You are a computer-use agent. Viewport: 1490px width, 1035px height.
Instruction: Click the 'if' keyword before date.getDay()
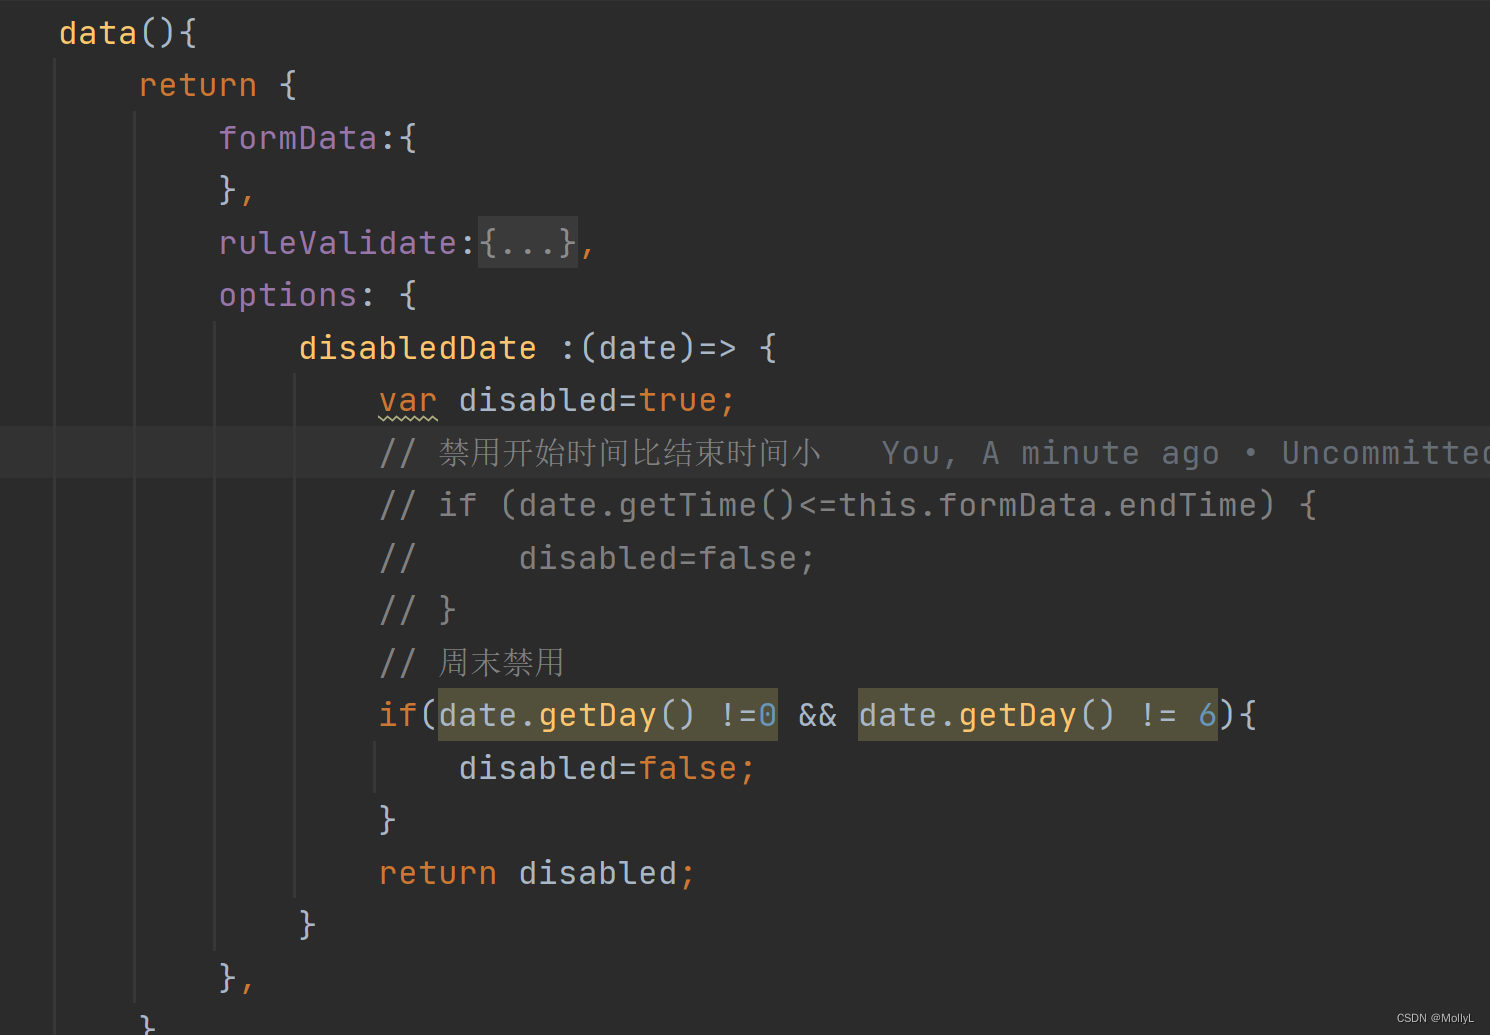[398, 715]
